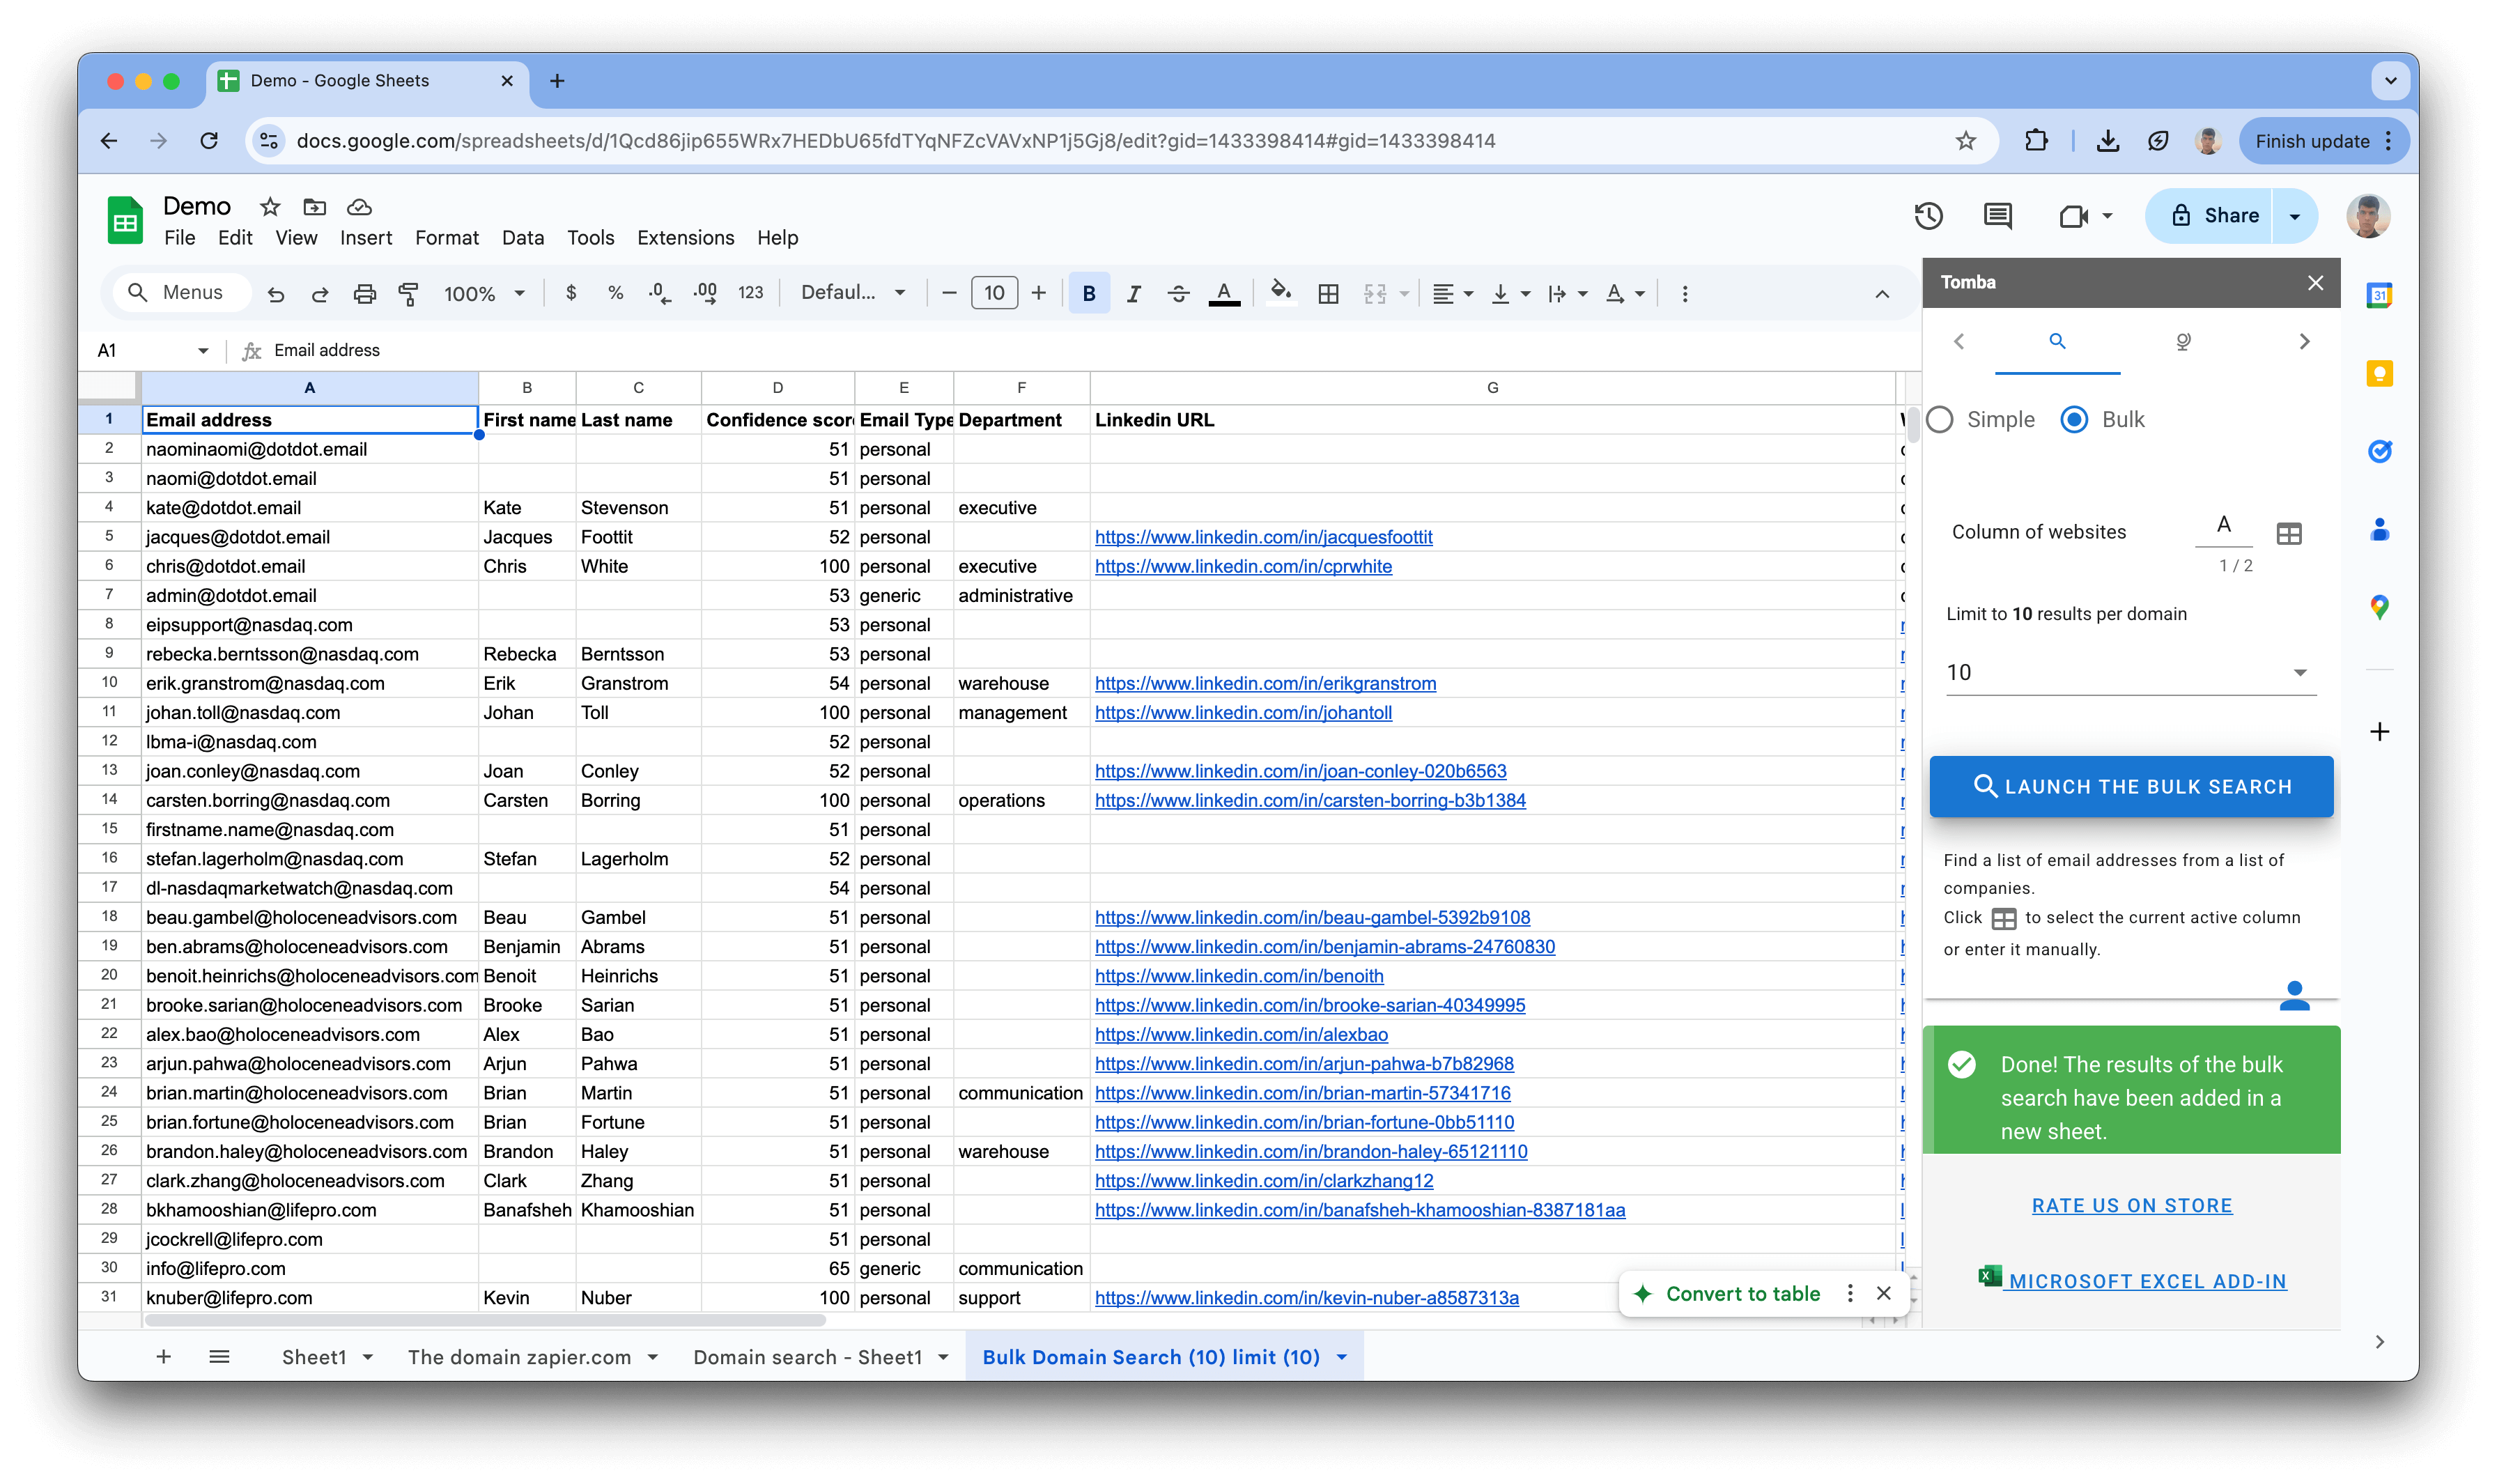Screen dimensions: 2497x1484
Task: Click Tomba select active column icon
Action: [2289, 533]
